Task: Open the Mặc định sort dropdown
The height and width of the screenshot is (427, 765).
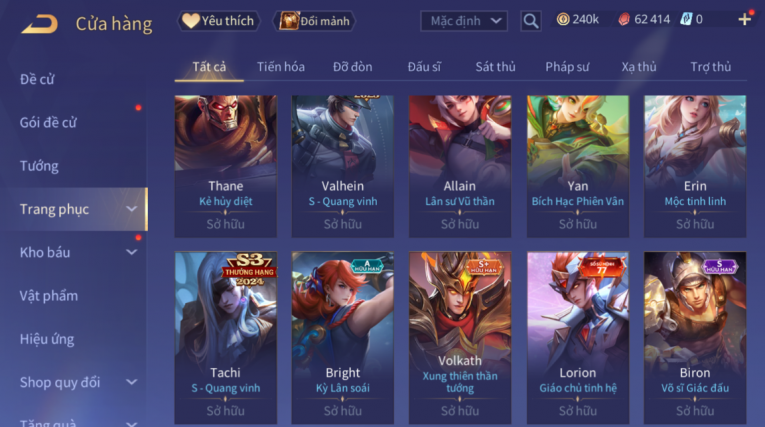Action: click(464, 21)
